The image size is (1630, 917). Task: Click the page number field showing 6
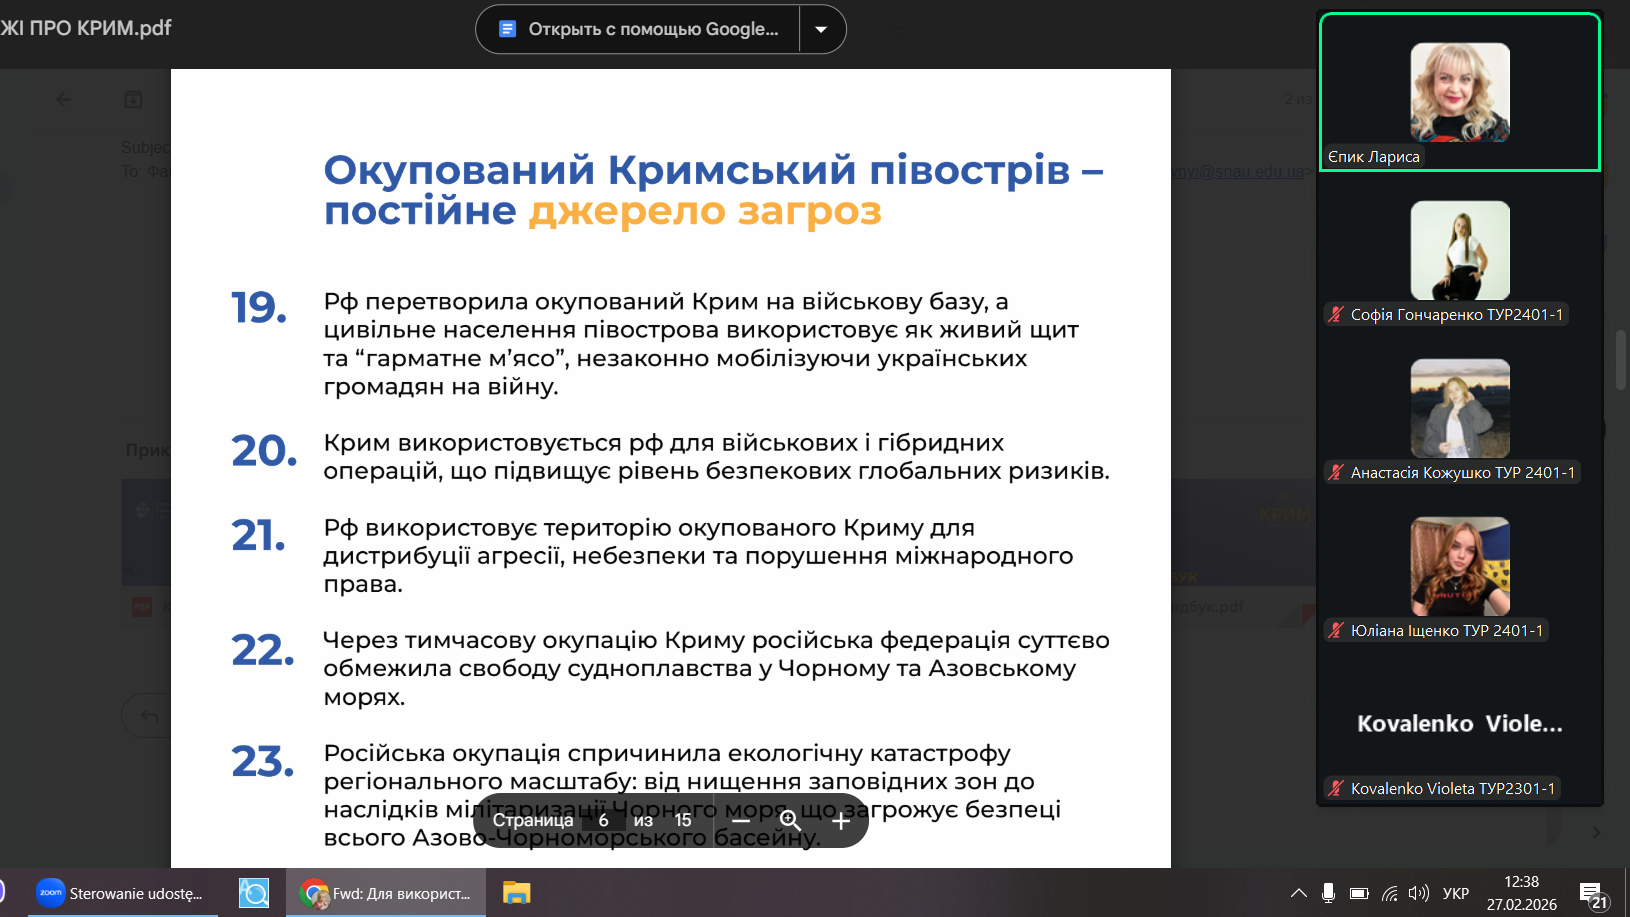(603, 821)
